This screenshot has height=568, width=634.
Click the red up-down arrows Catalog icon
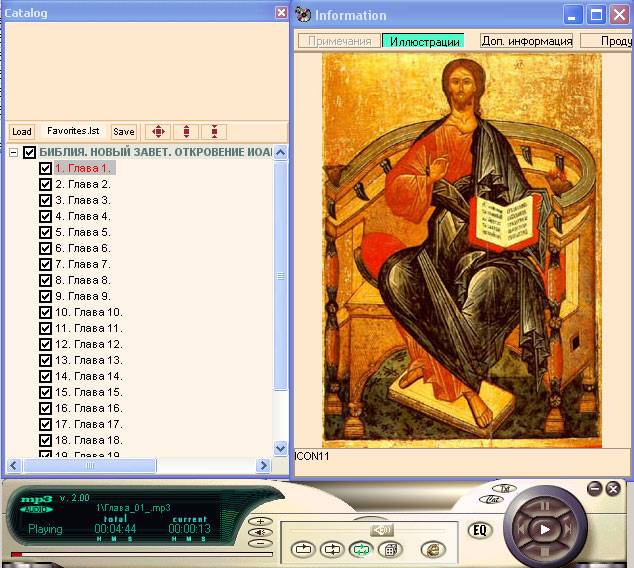pyautogui.click(x=186, y=131)
